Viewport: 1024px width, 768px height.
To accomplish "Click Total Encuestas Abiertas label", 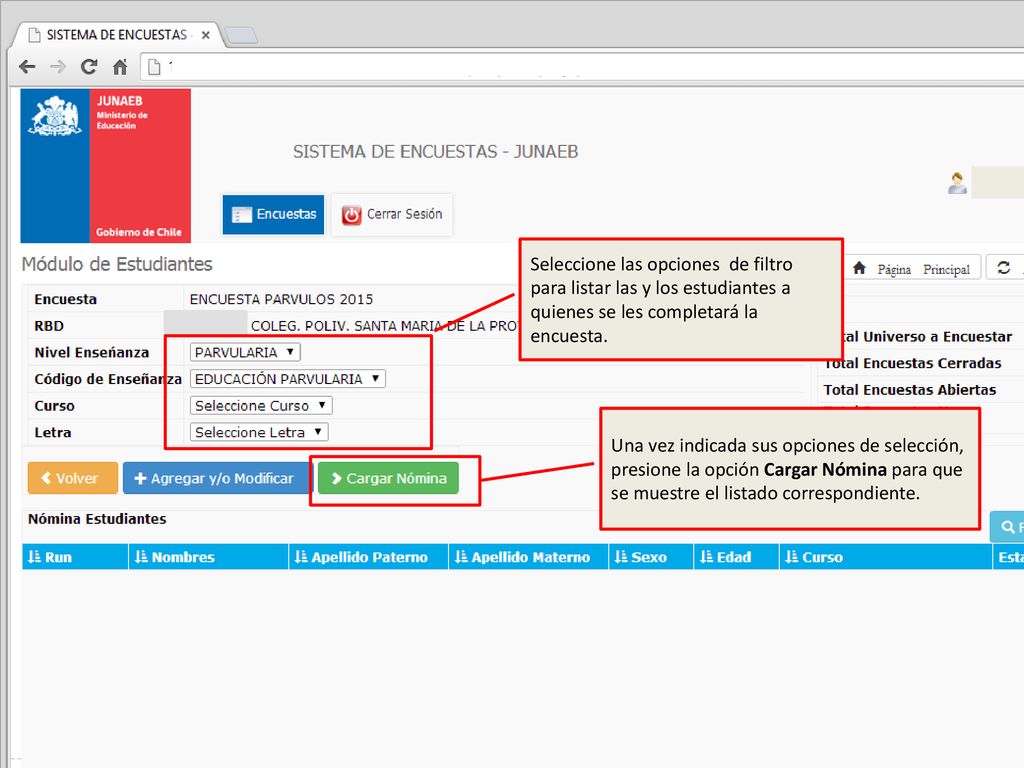I will 910,390.
